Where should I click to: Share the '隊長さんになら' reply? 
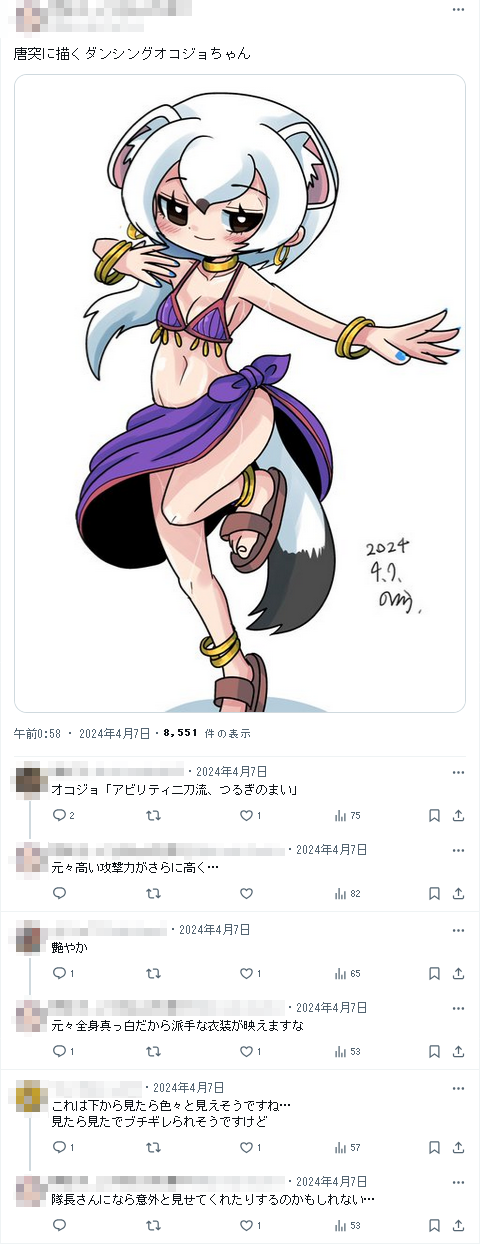pos(458,1225)
